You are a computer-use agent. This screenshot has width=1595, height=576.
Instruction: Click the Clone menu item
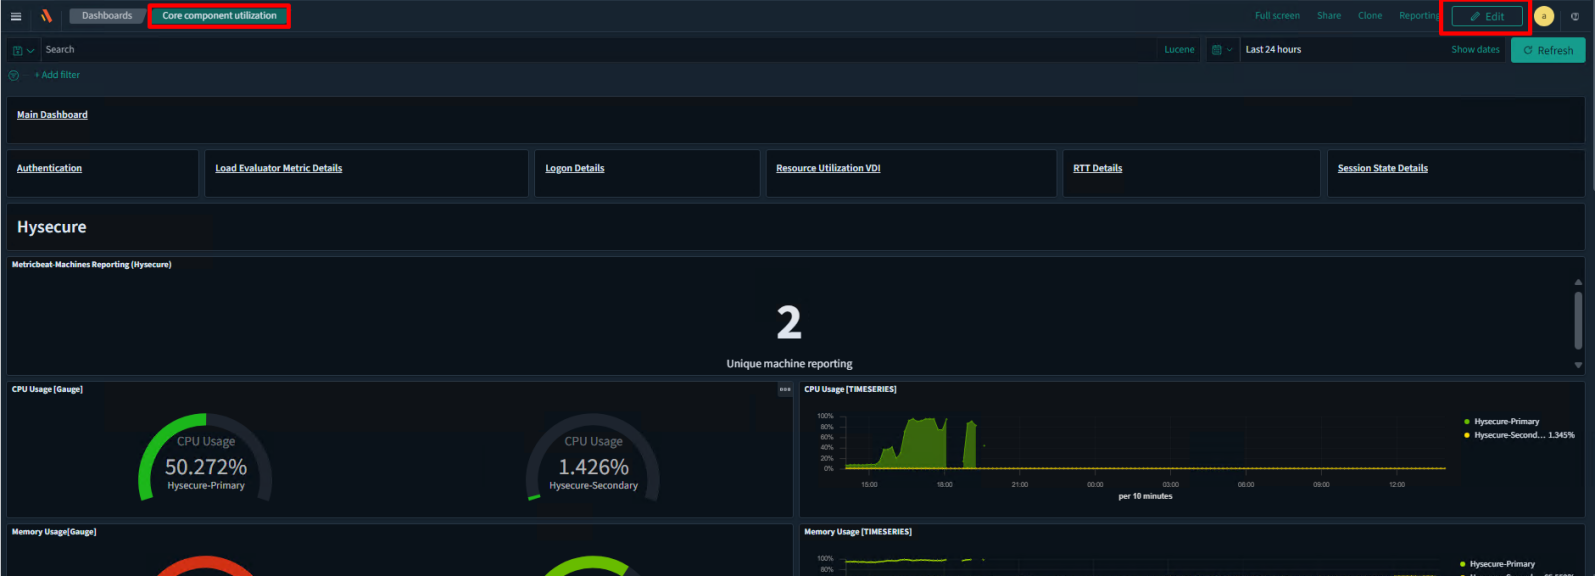pos(1369,16)
